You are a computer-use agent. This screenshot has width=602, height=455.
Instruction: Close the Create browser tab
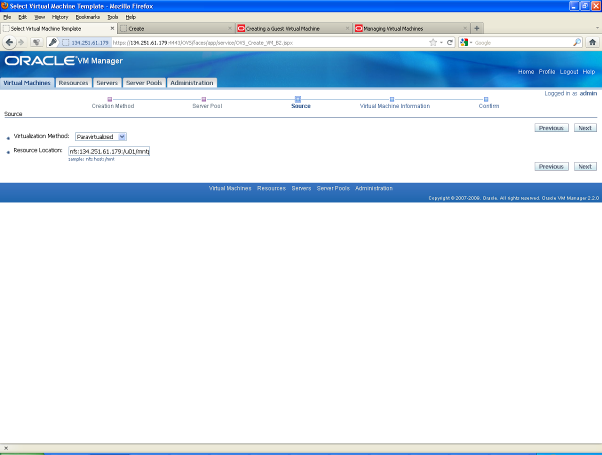[230, 28]
